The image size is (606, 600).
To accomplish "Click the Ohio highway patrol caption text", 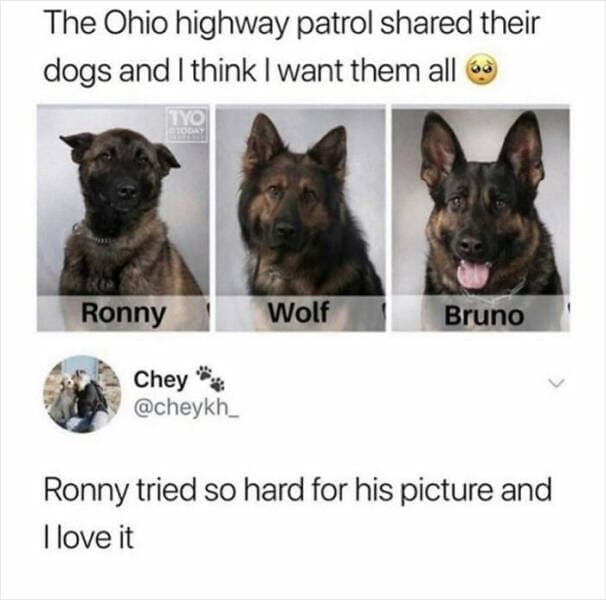I will click(x=291, y=47).
